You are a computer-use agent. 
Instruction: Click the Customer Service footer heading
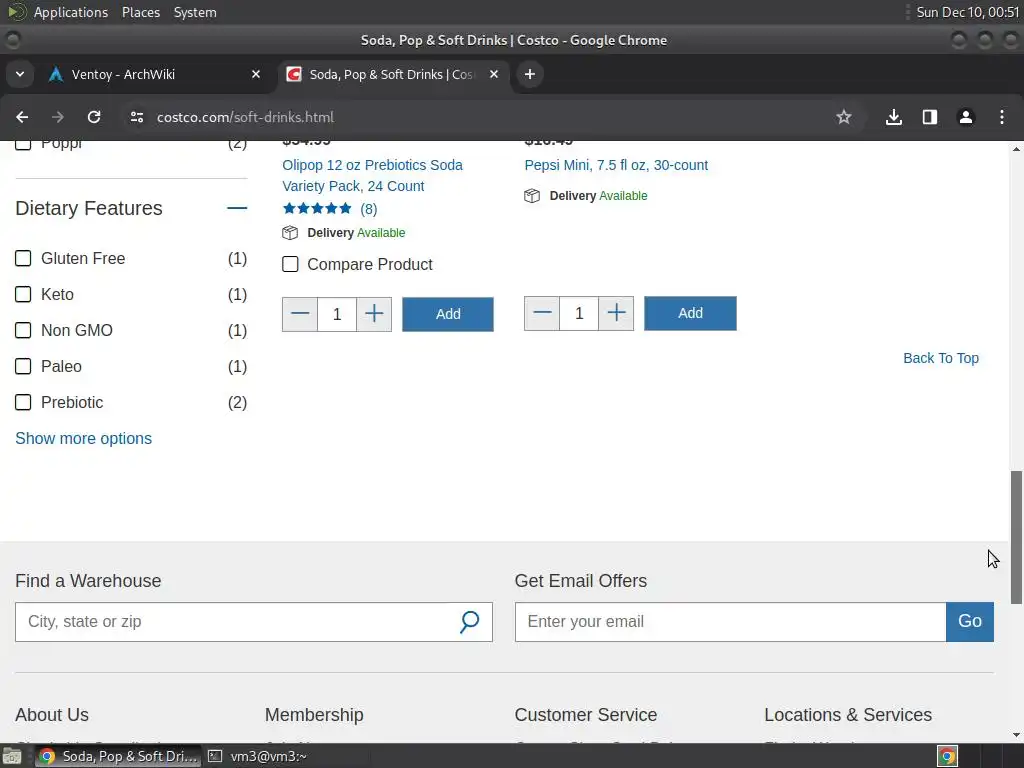(586, 715)
